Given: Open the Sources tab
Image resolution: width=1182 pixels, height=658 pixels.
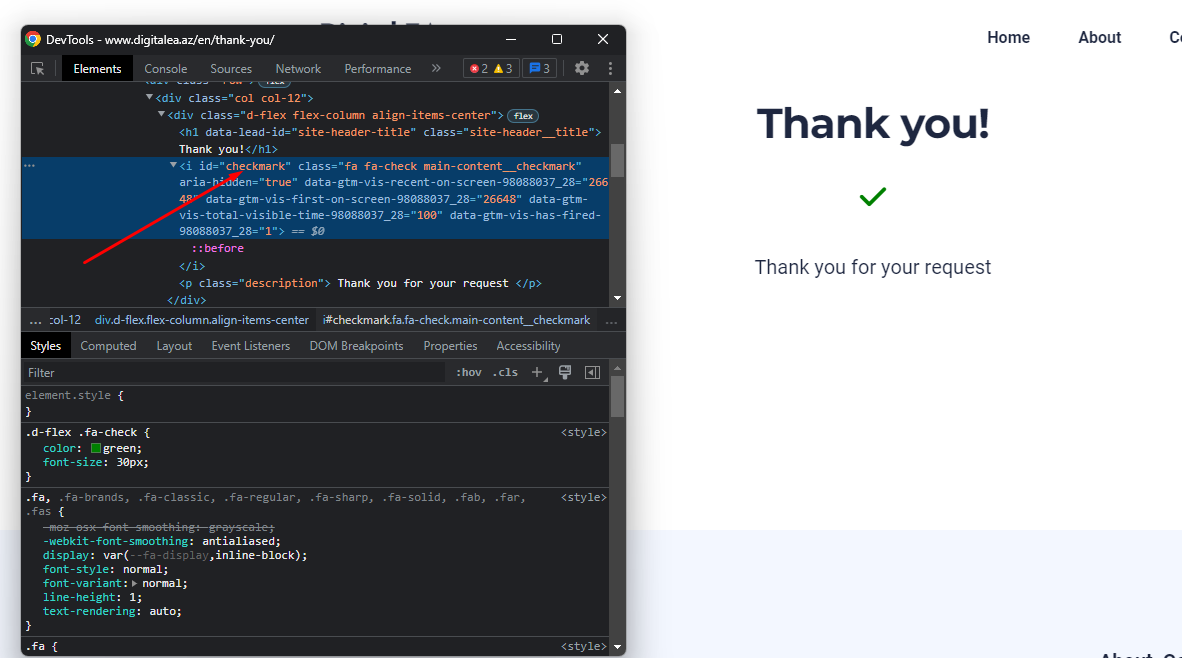Looking at the screenshot, I should click(231, 69).
